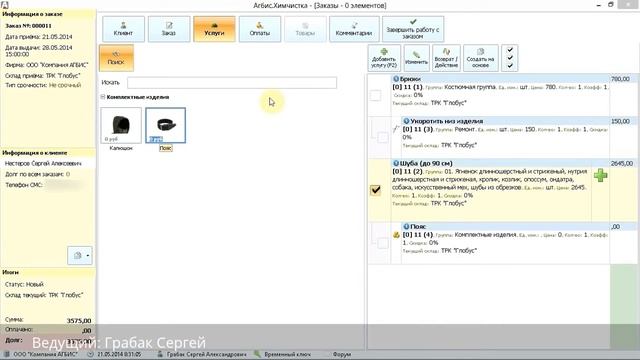Click info icon beside Шуба (до 90 см)

tap(396, 163)
